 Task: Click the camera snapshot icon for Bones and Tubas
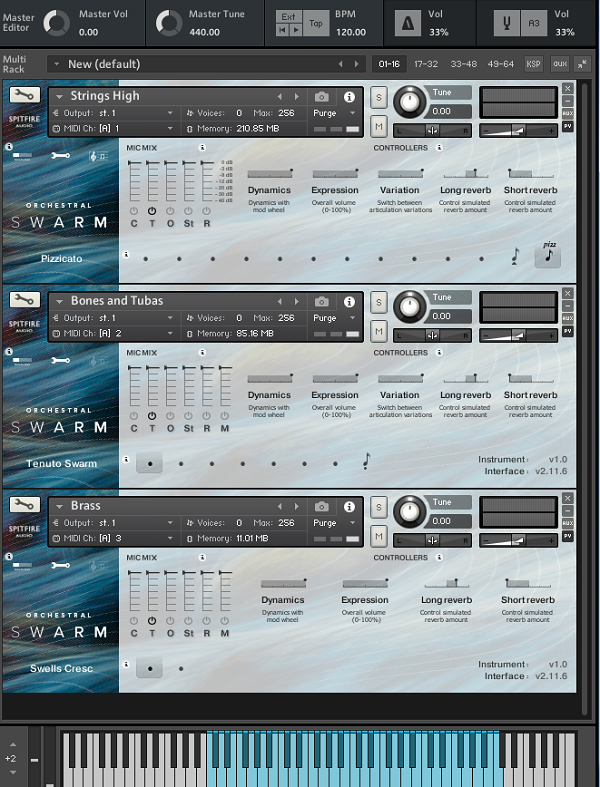pos(322,301)
